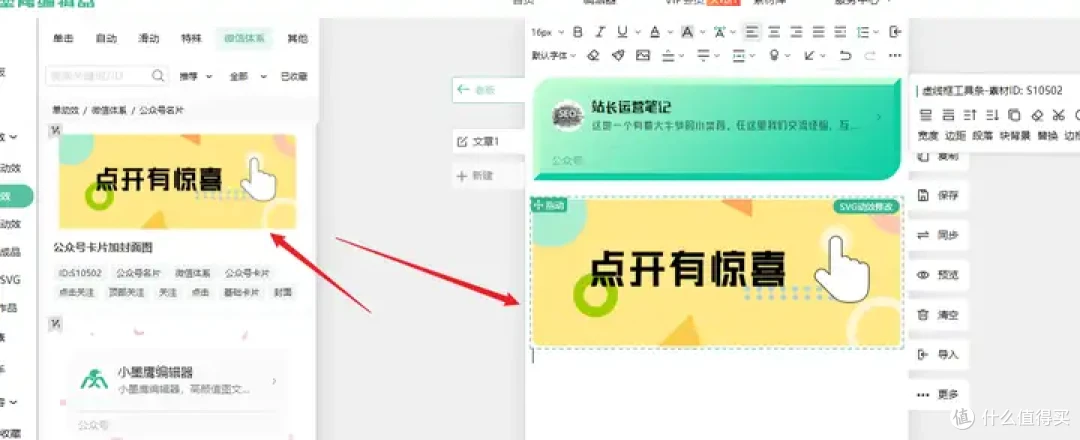Select 点开有惊喜 material thumbnail in left panel
This screenshot has width=1080, height=440.
(x=178, y=181)
